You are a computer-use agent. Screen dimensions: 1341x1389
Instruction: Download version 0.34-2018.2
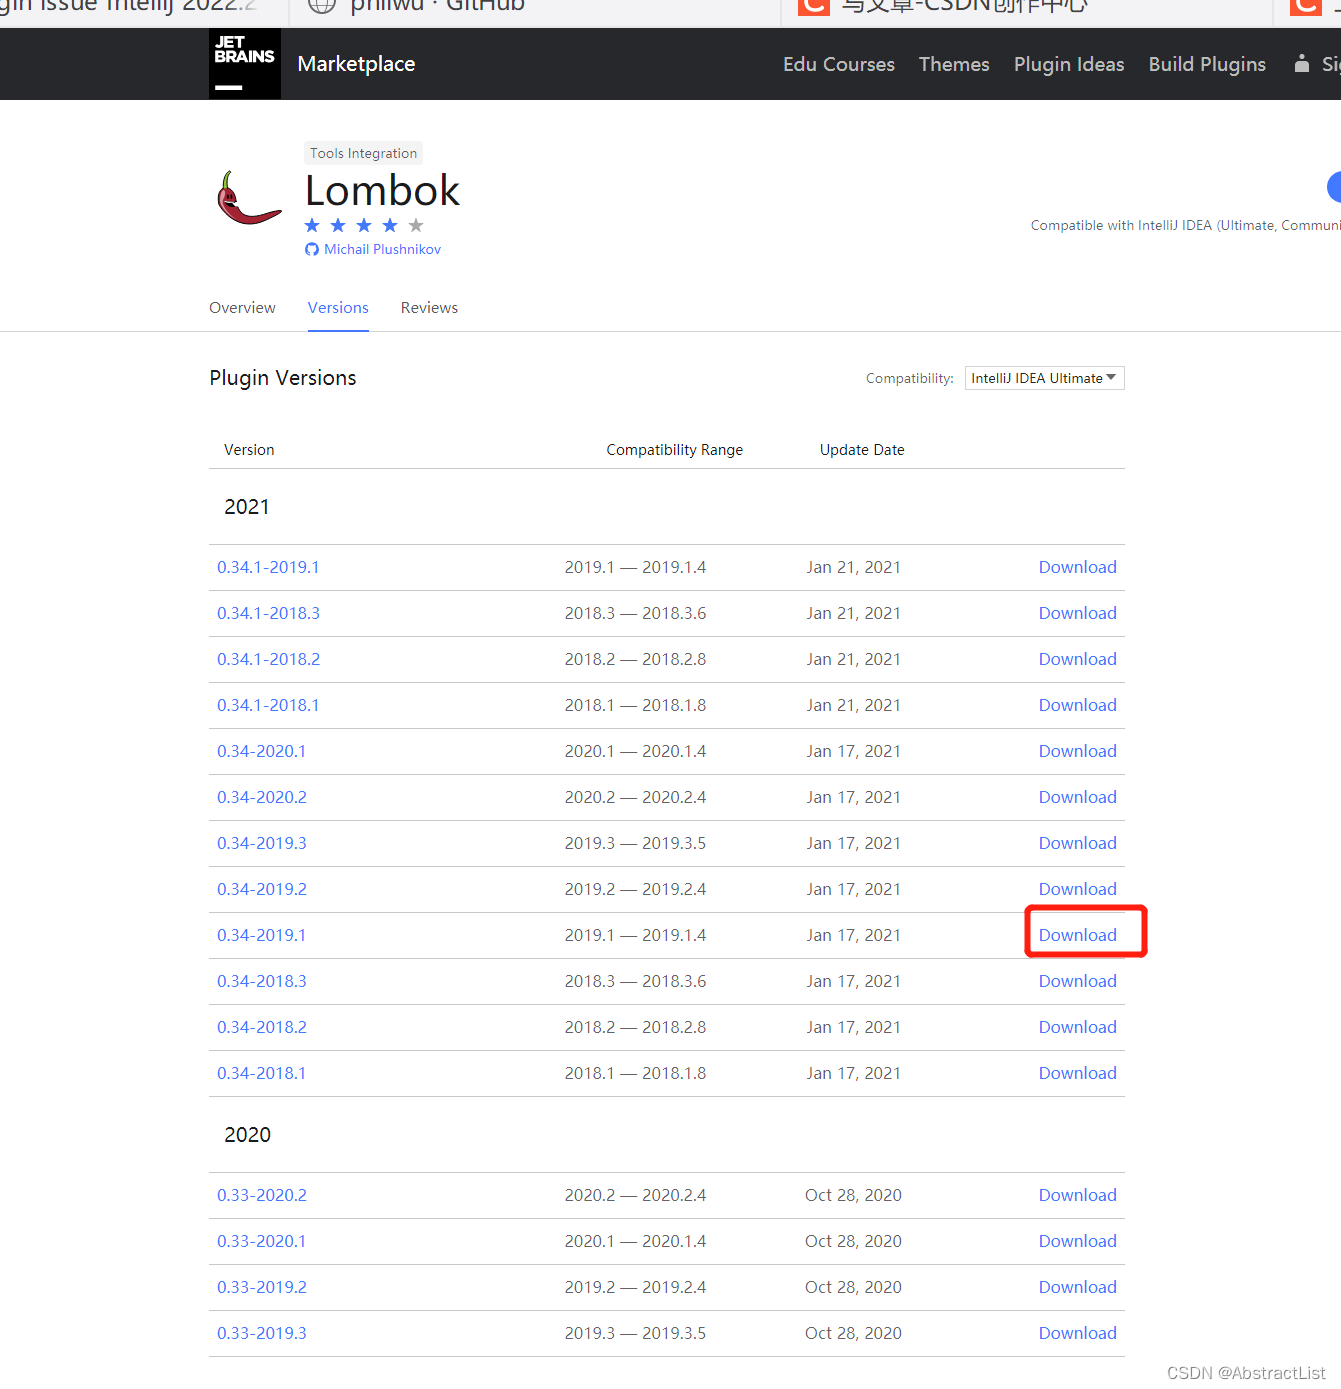coord(1077,1027)
